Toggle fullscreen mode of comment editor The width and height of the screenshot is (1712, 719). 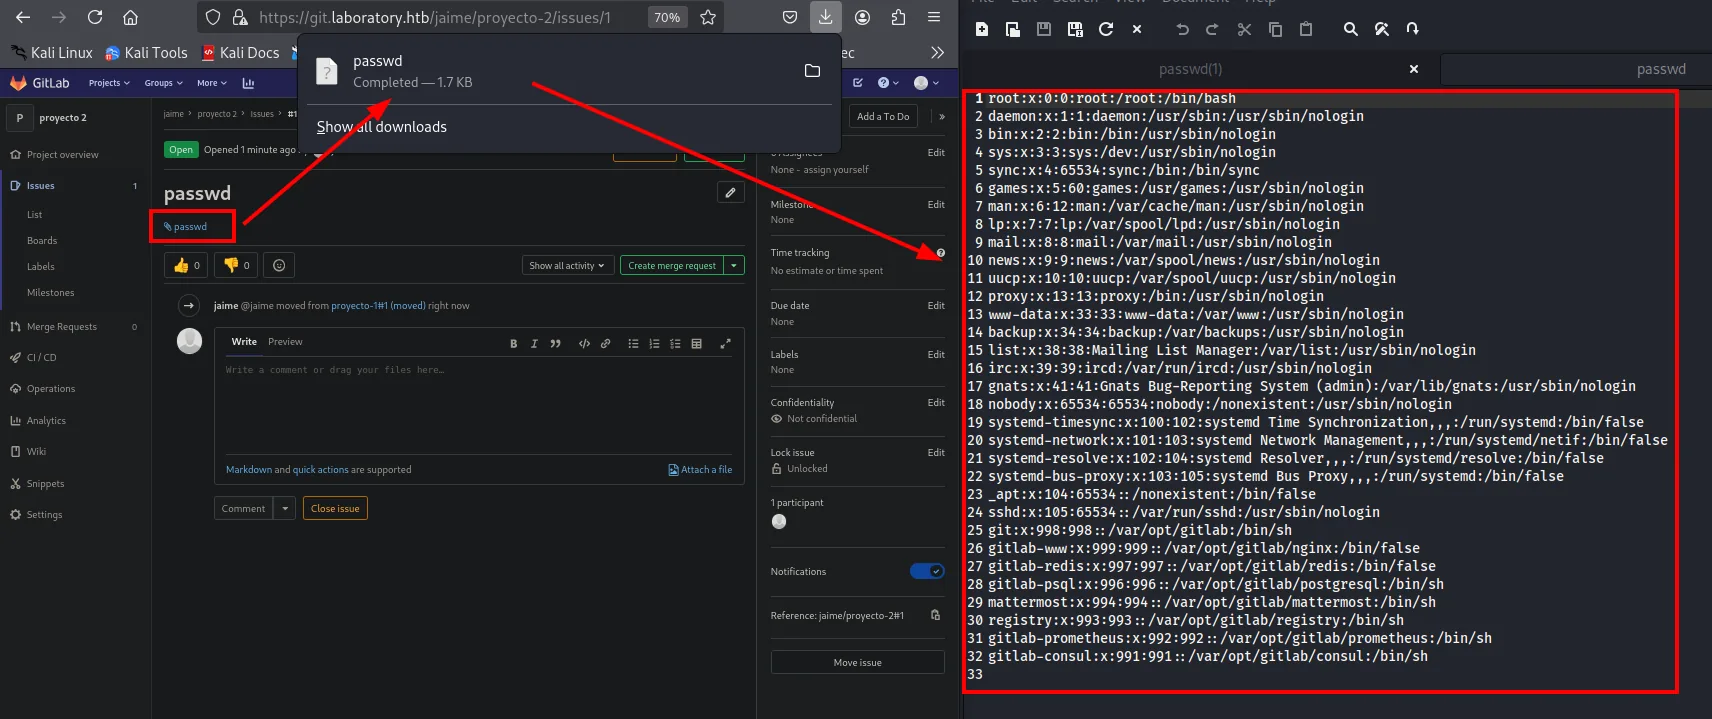(x=725, y=344)
